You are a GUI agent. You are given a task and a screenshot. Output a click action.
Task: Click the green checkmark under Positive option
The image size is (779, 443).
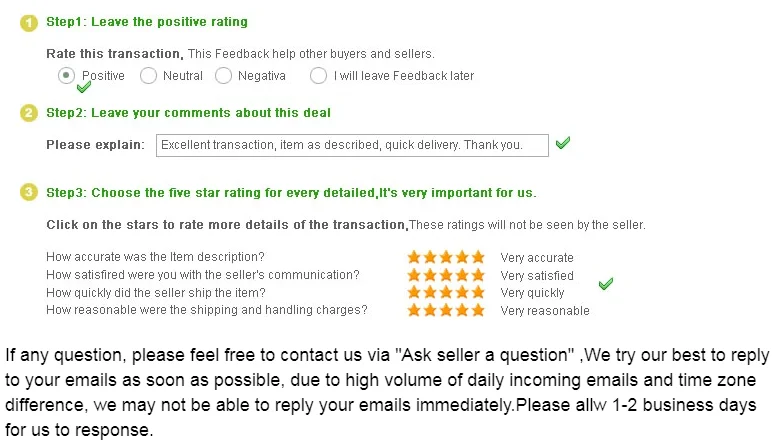tap(84, 87)
